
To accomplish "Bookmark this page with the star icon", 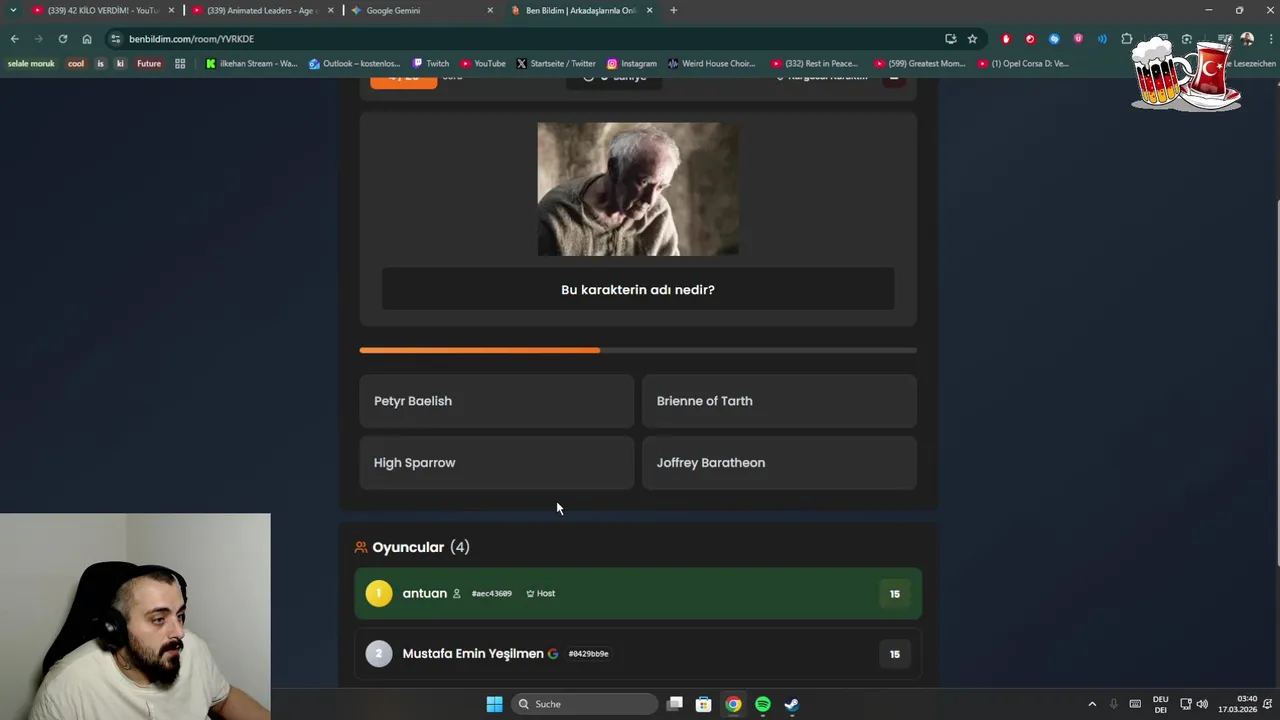I will [972, 39].
